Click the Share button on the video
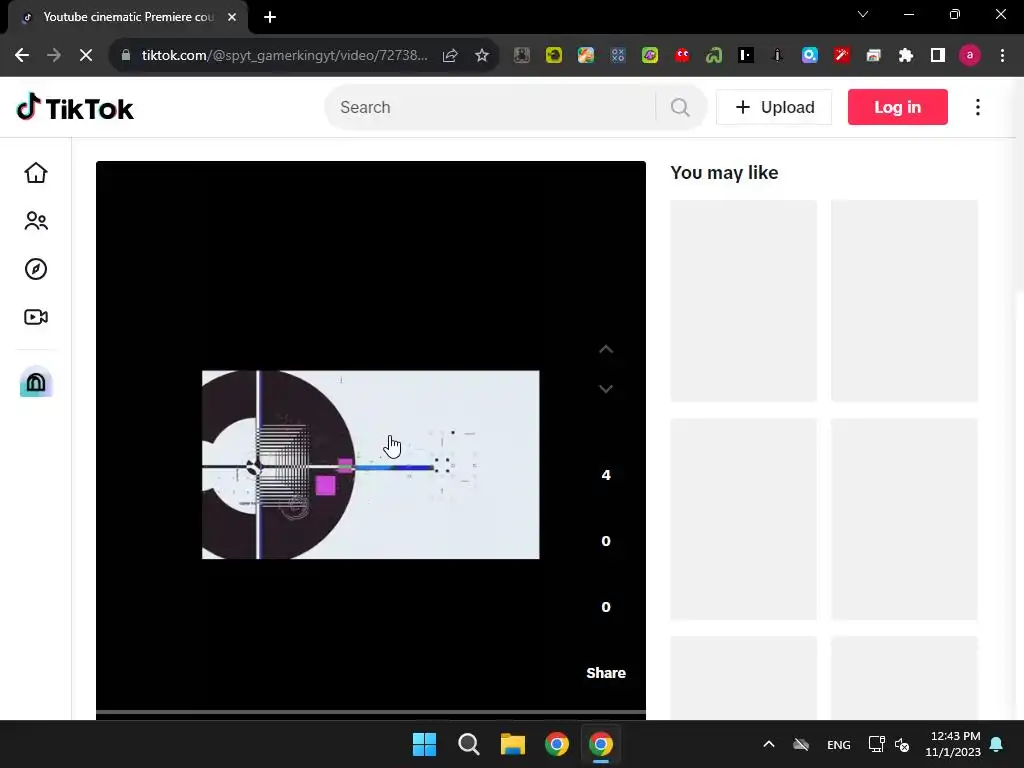The height and width of the screenshot is (768, 1024). [x=606, y=673]
